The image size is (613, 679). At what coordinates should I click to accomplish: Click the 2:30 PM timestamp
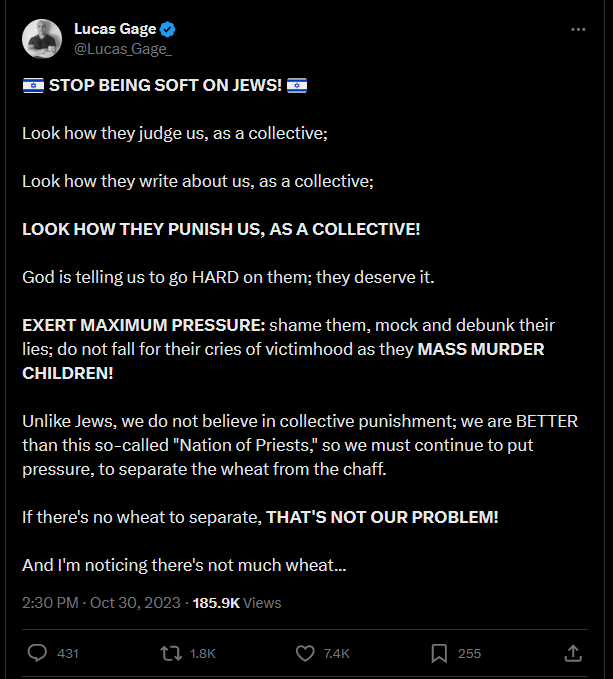pos(50,603)
